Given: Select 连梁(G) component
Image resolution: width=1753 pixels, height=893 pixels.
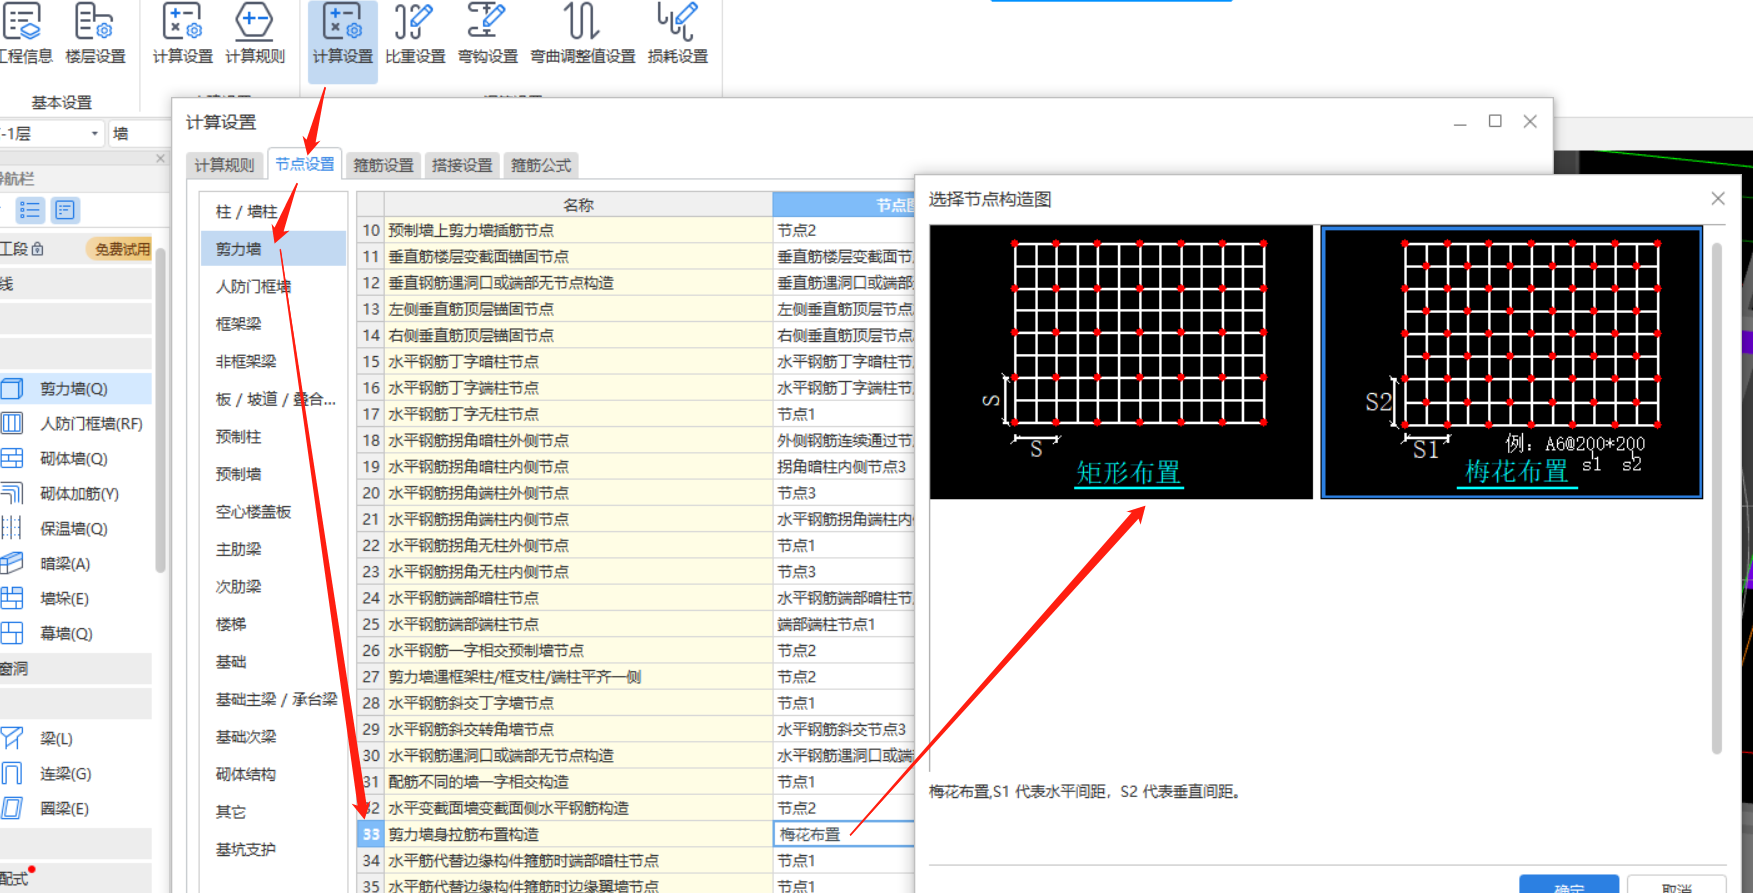Looking at the screenshot, I should pyautogui.click(x=76, y=774).
